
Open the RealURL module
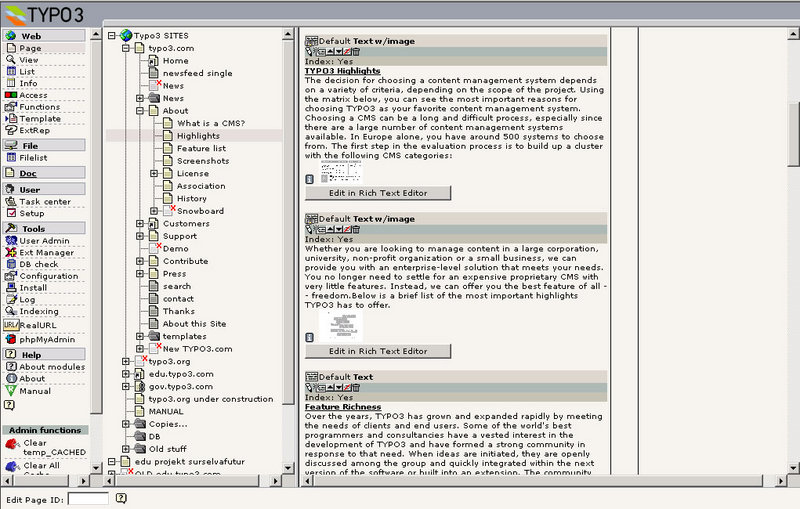[38, 325]
